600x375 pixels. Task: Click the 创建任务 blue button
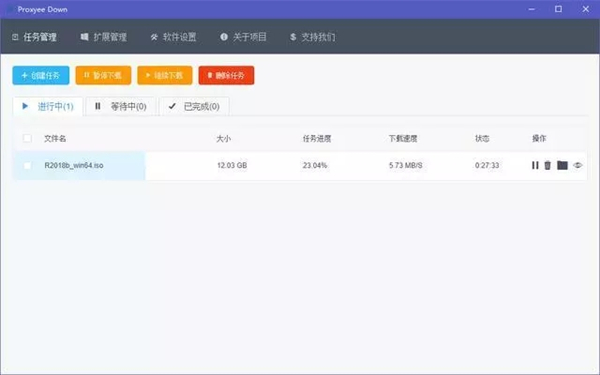[41, 75]
